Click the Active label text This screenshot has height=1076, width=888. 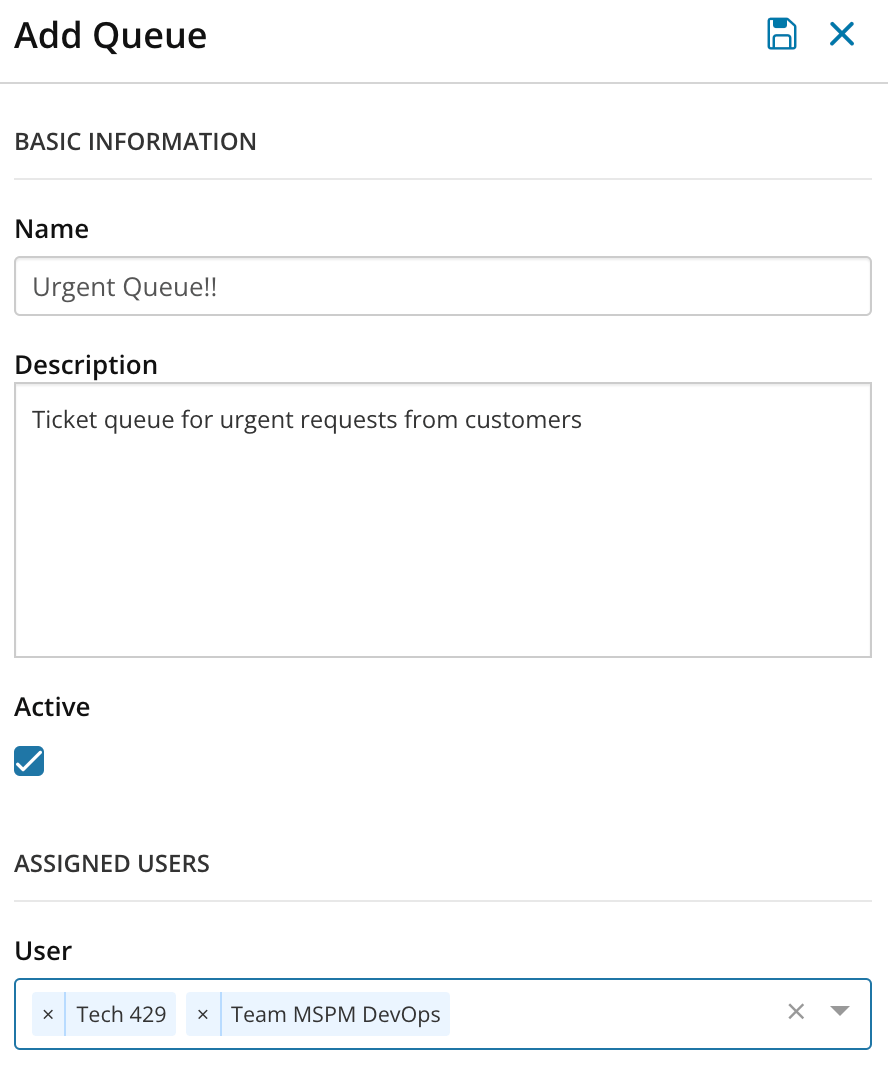coord(52,707)
